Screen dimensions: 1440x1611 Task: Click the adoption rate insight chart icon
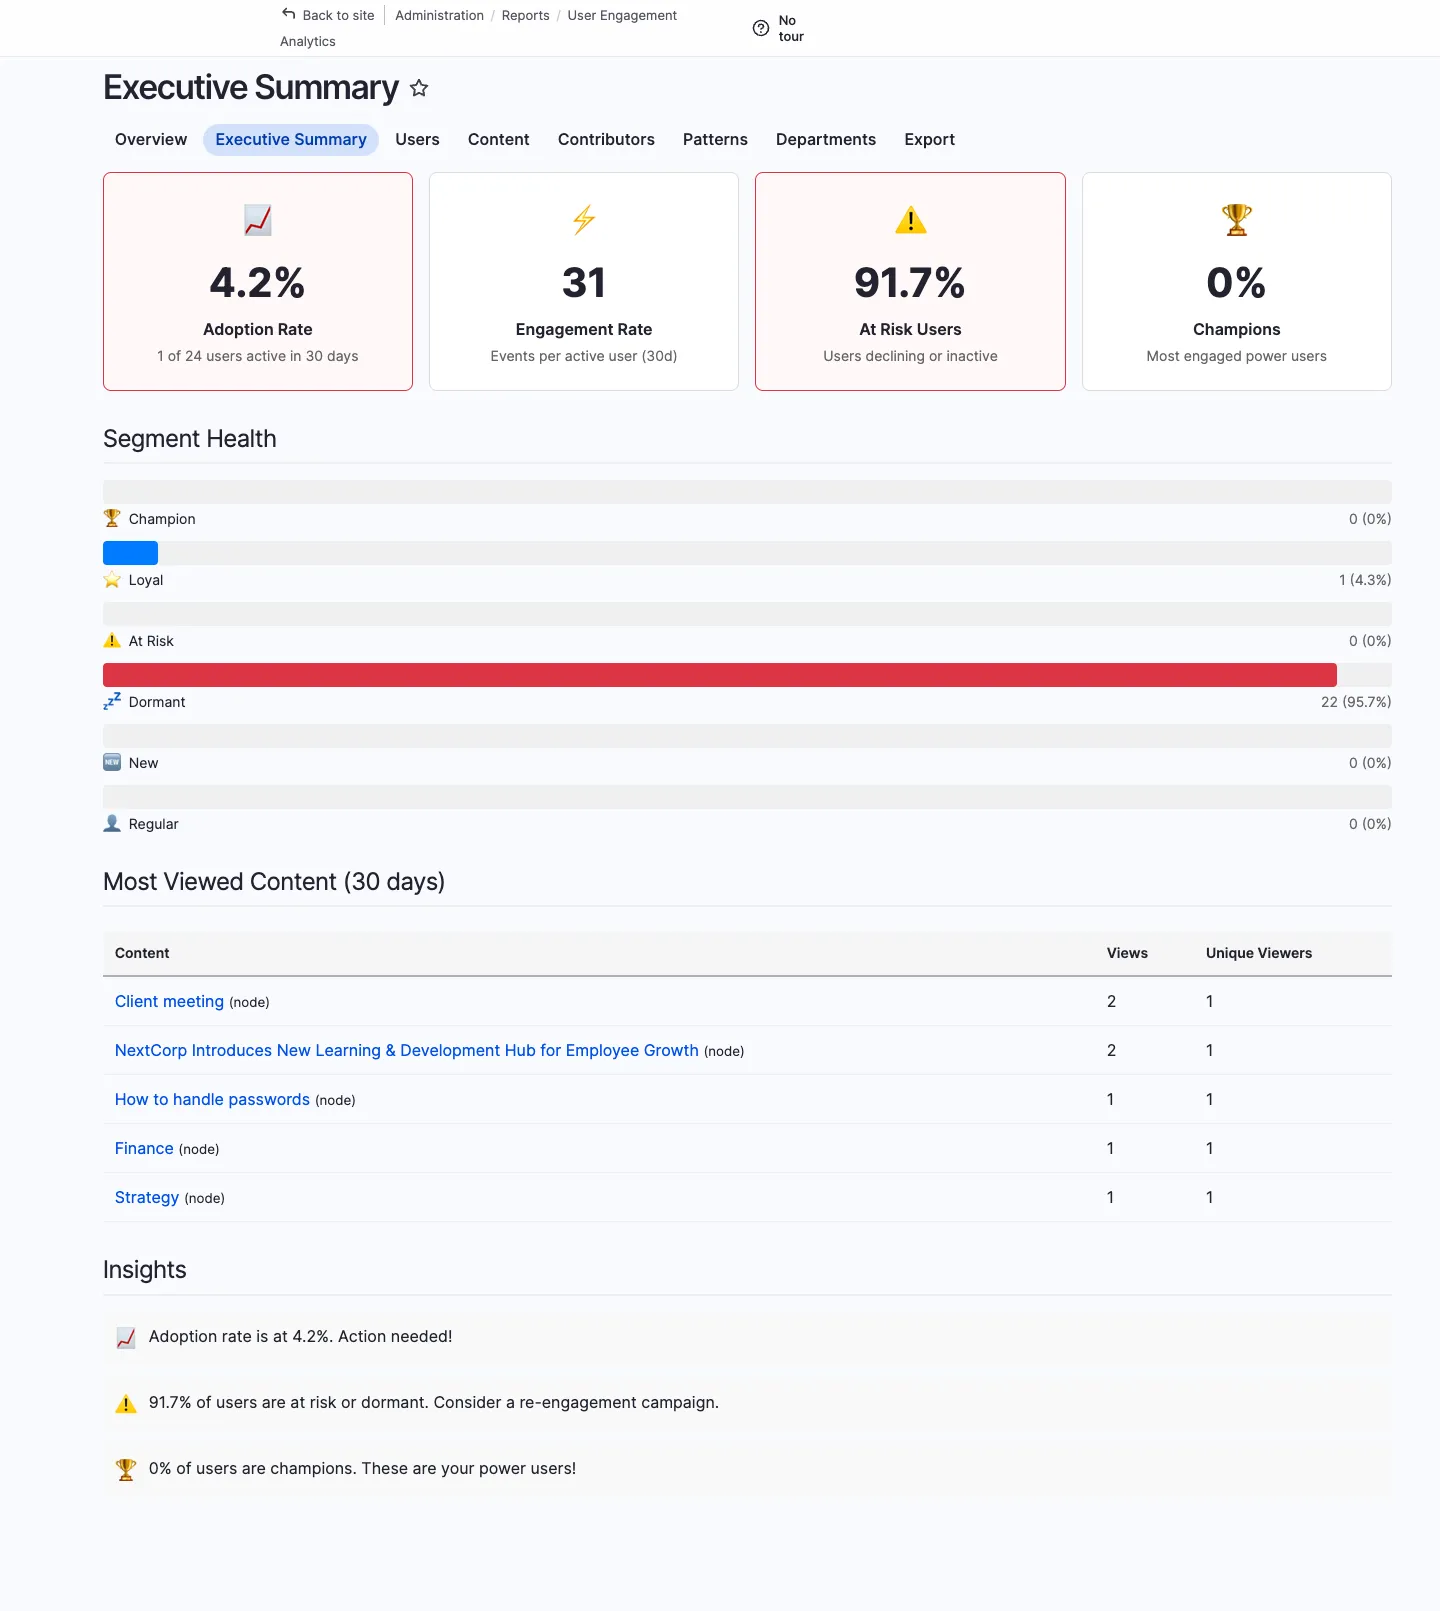click(126, 1338)
